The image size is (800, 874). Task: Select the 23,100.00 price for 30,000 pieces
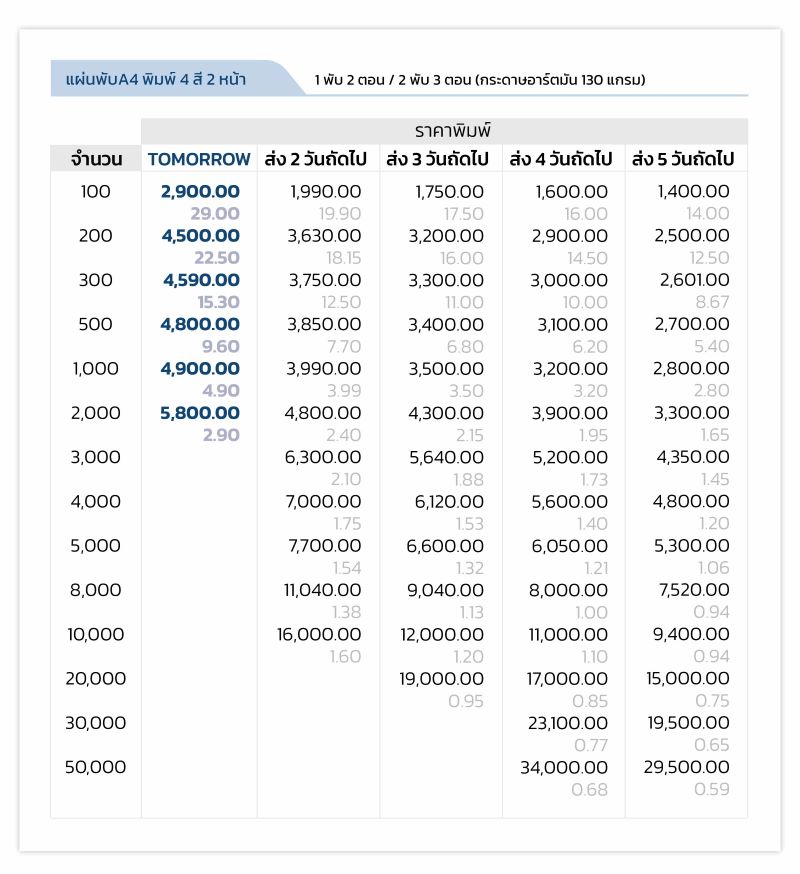tap(568, 723)
